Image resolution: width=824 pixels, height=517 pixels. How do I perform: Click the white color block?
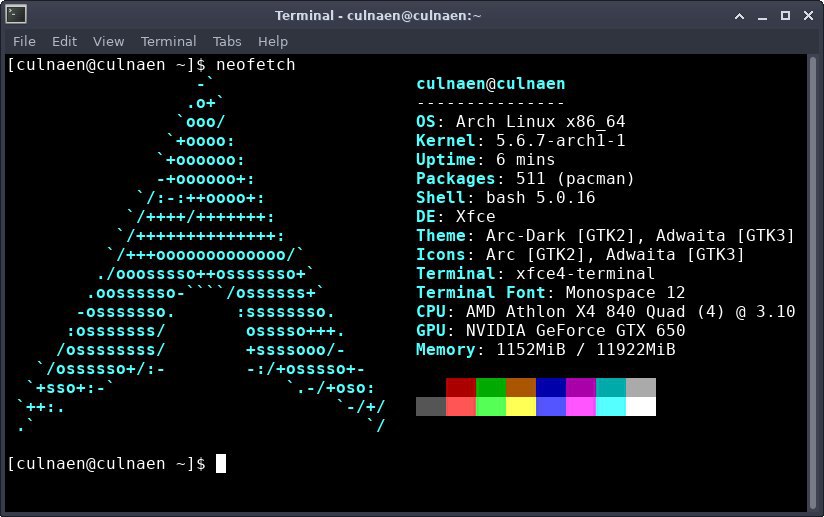641,406
